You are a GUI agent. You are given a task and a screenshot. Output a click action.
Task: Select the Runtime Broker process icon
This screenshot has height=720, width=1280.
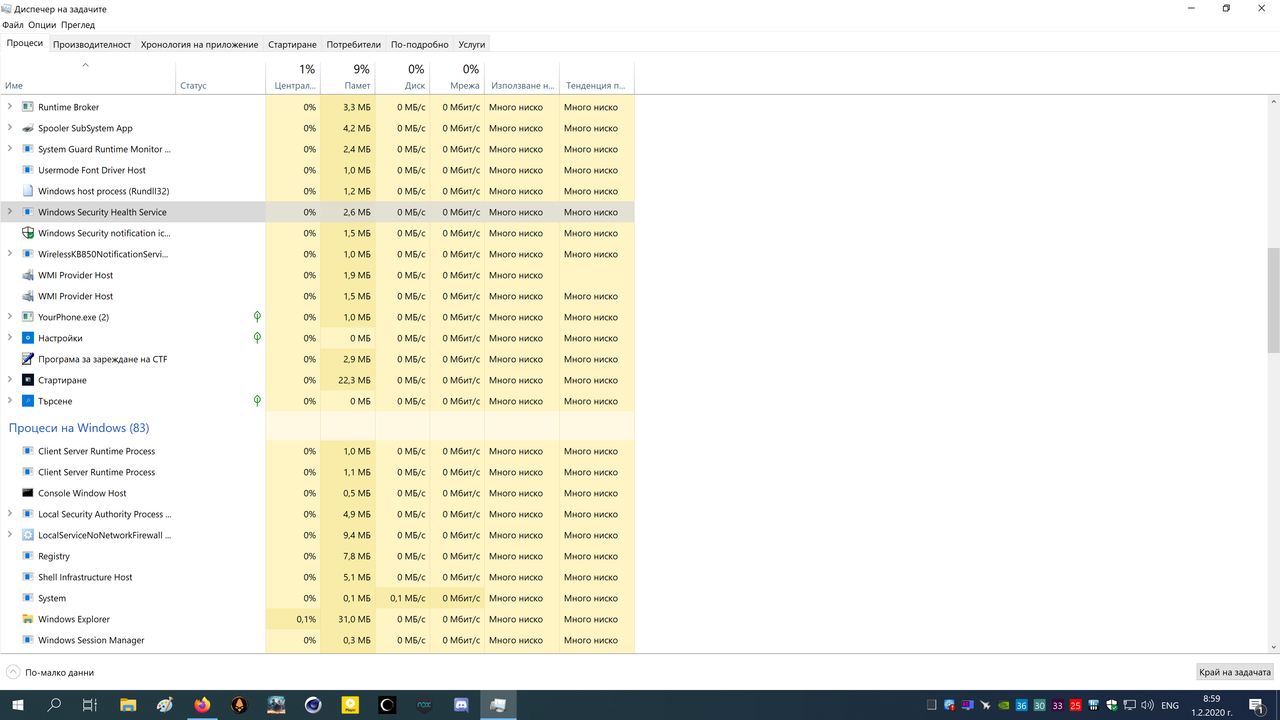click(28, 107)
